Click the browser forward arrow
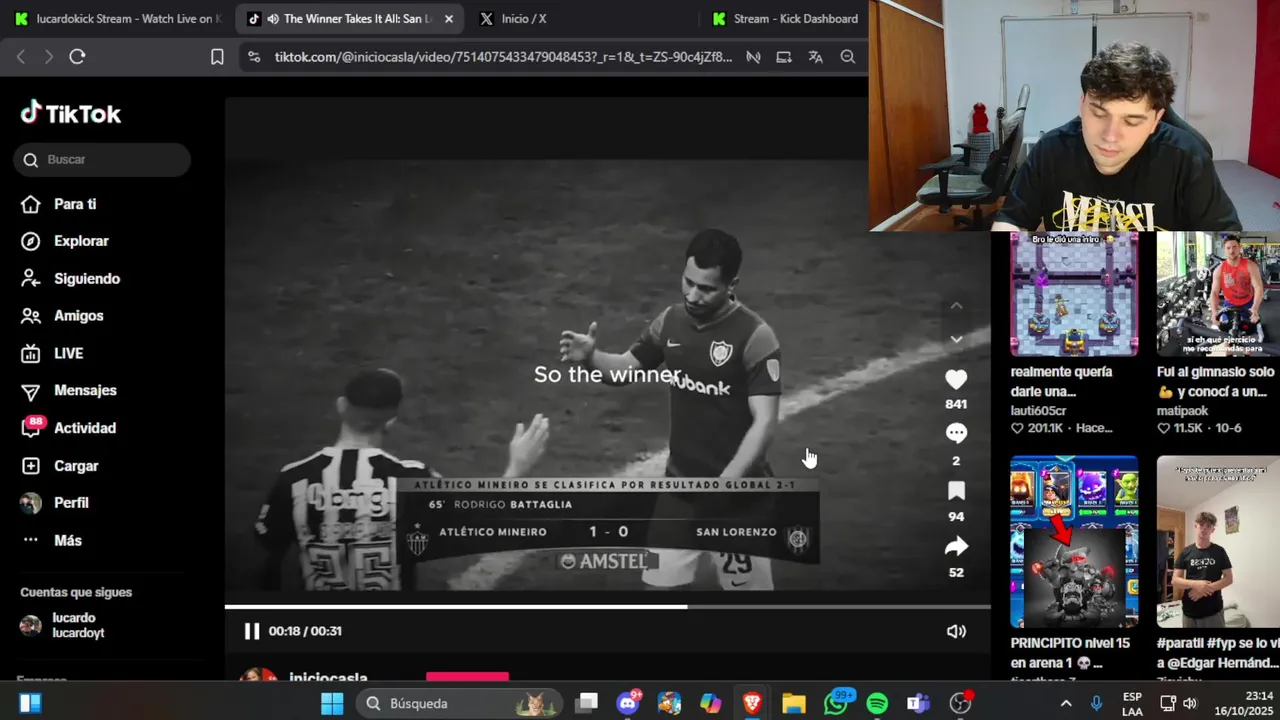1280x720 pixels. (x=48, y=57)
